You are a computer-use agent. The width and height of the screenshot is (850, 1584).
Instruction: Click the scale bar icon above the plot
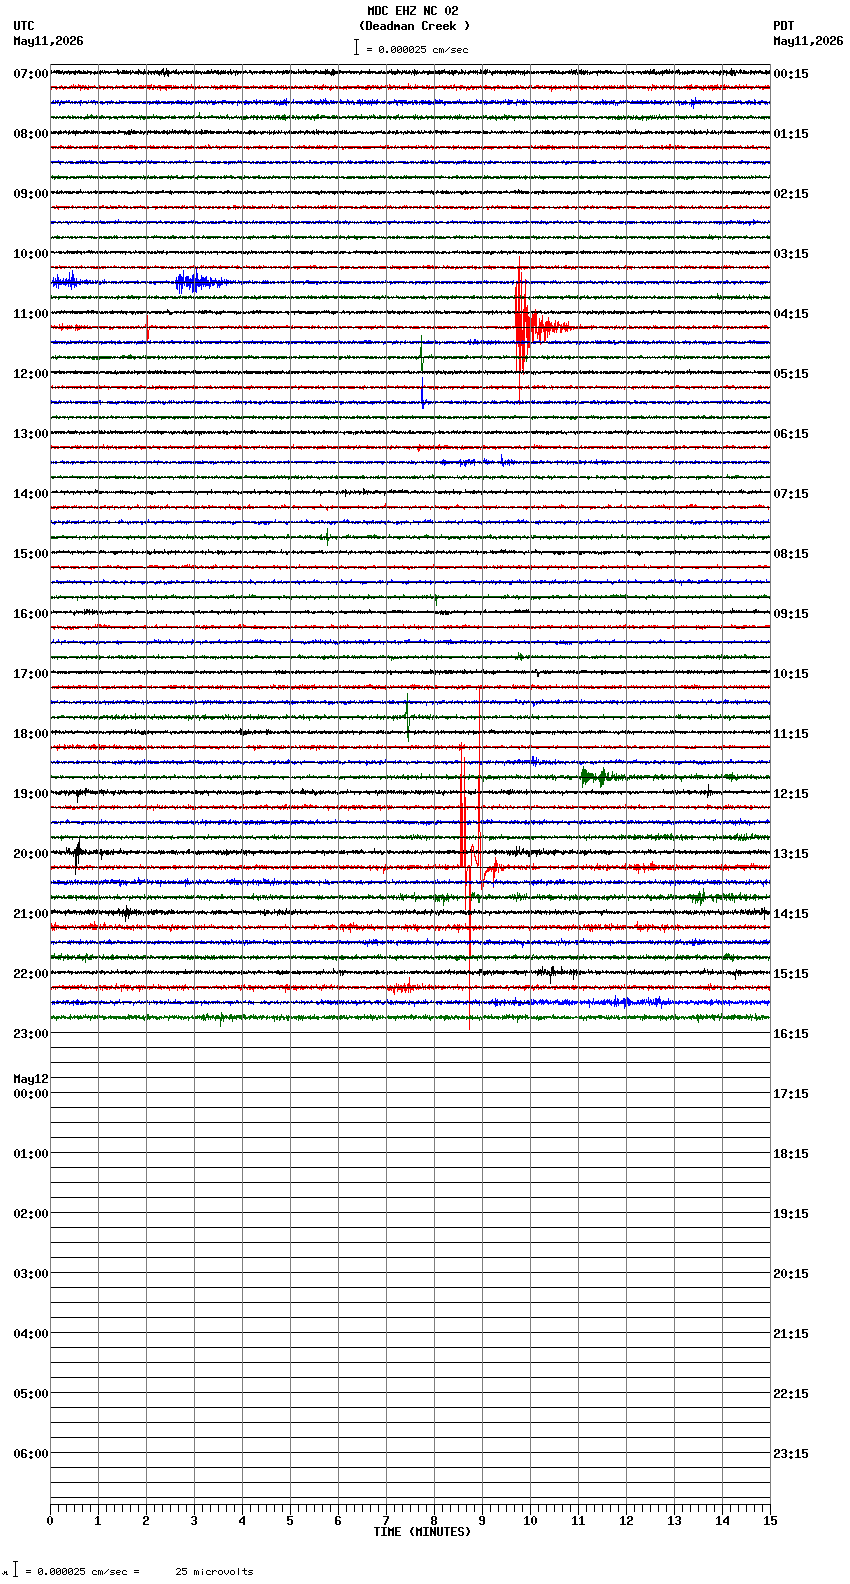click(356, 47)
